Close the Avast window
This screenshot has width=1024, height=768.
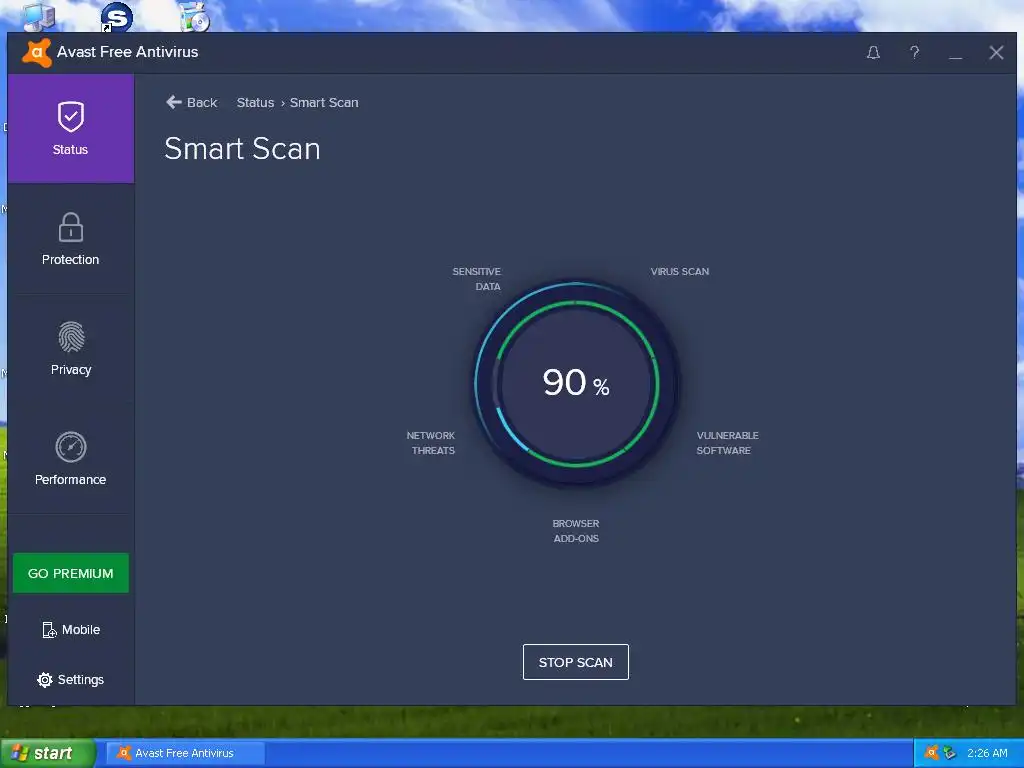(996, 53)
